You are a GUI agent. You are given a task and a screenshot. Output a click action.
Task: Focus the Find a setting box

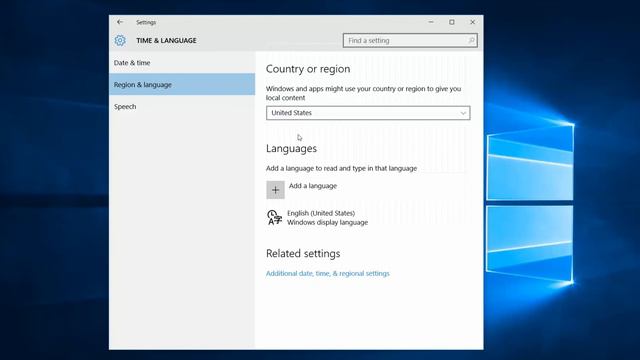tap(410, 40)
